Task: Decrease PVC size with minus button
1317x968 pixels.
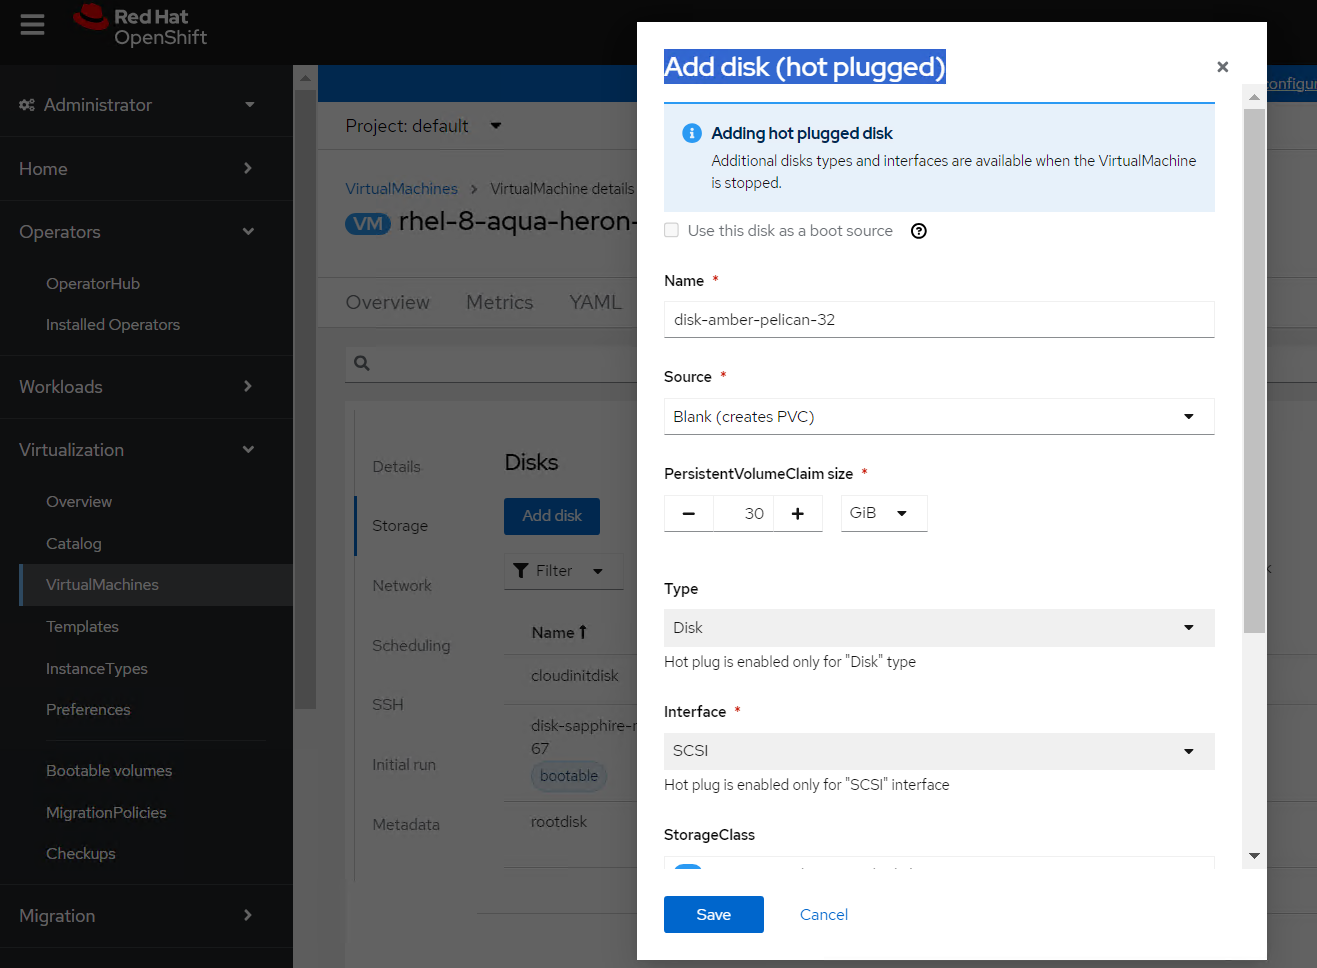Action: tap(689, 514)
